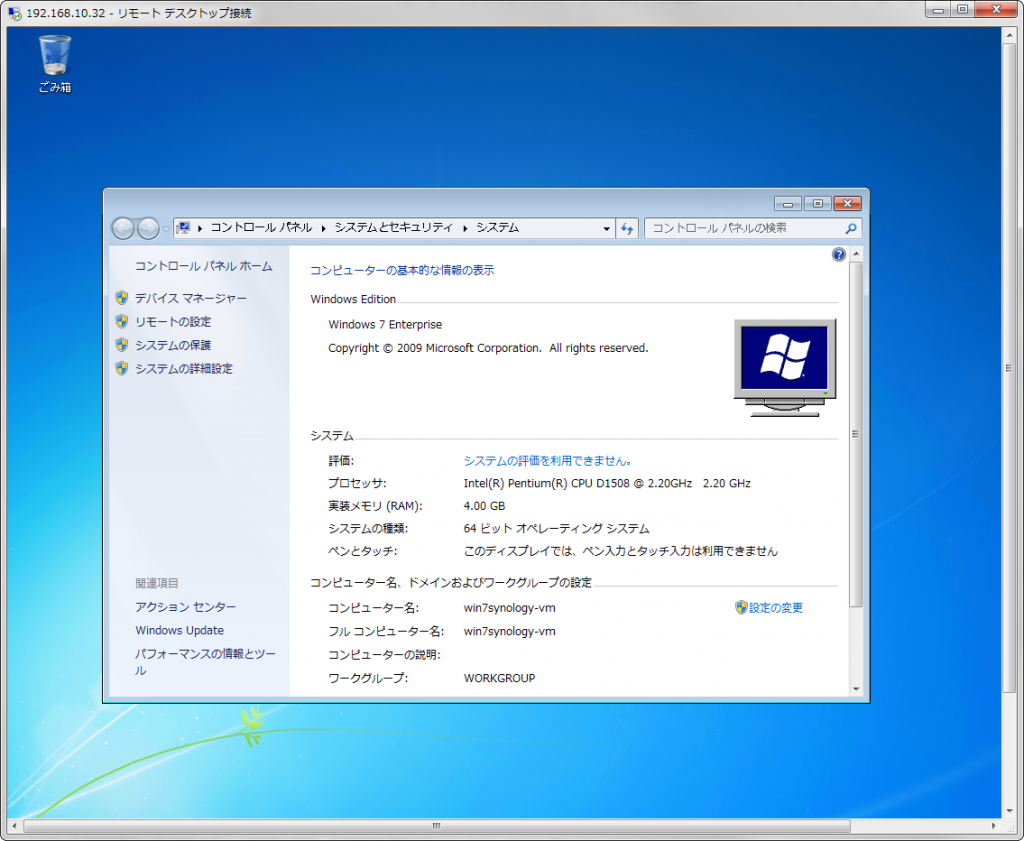This screenshot has width=1024, height=841.
Task: Click 設定の変更 link
Action: [x=776, y=608]
